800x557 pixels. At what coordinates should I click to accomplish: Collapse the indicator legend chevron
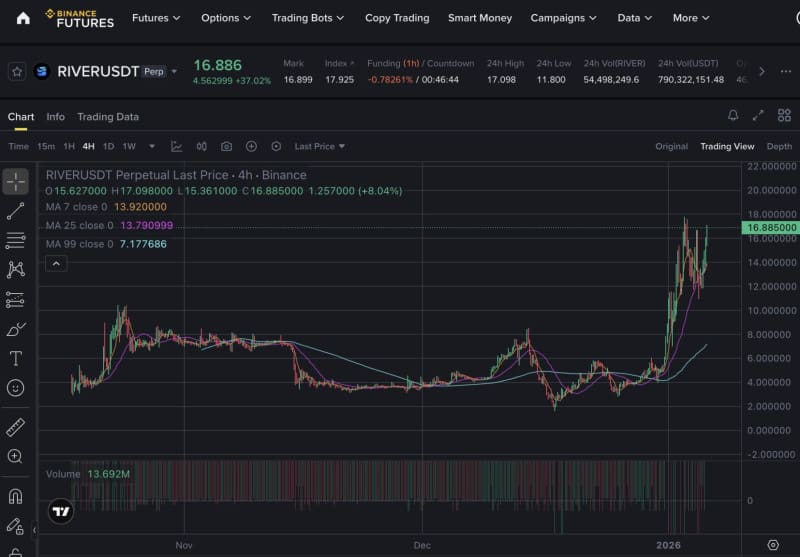coord(56,264)
